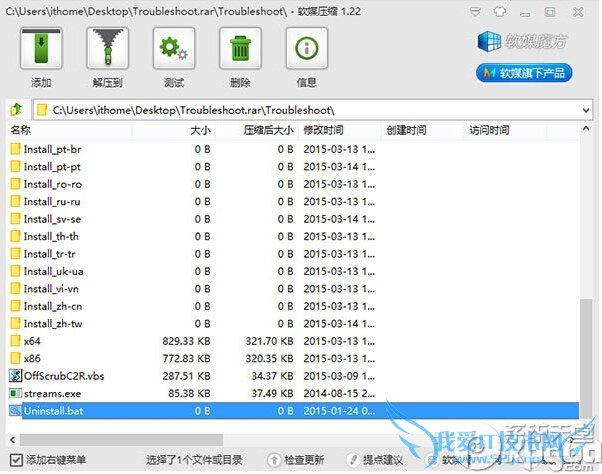Select folder icon of Install_zh-cn
Image resolution: width=602 pixels, height=474 pixels.
[x=15, y=306]
